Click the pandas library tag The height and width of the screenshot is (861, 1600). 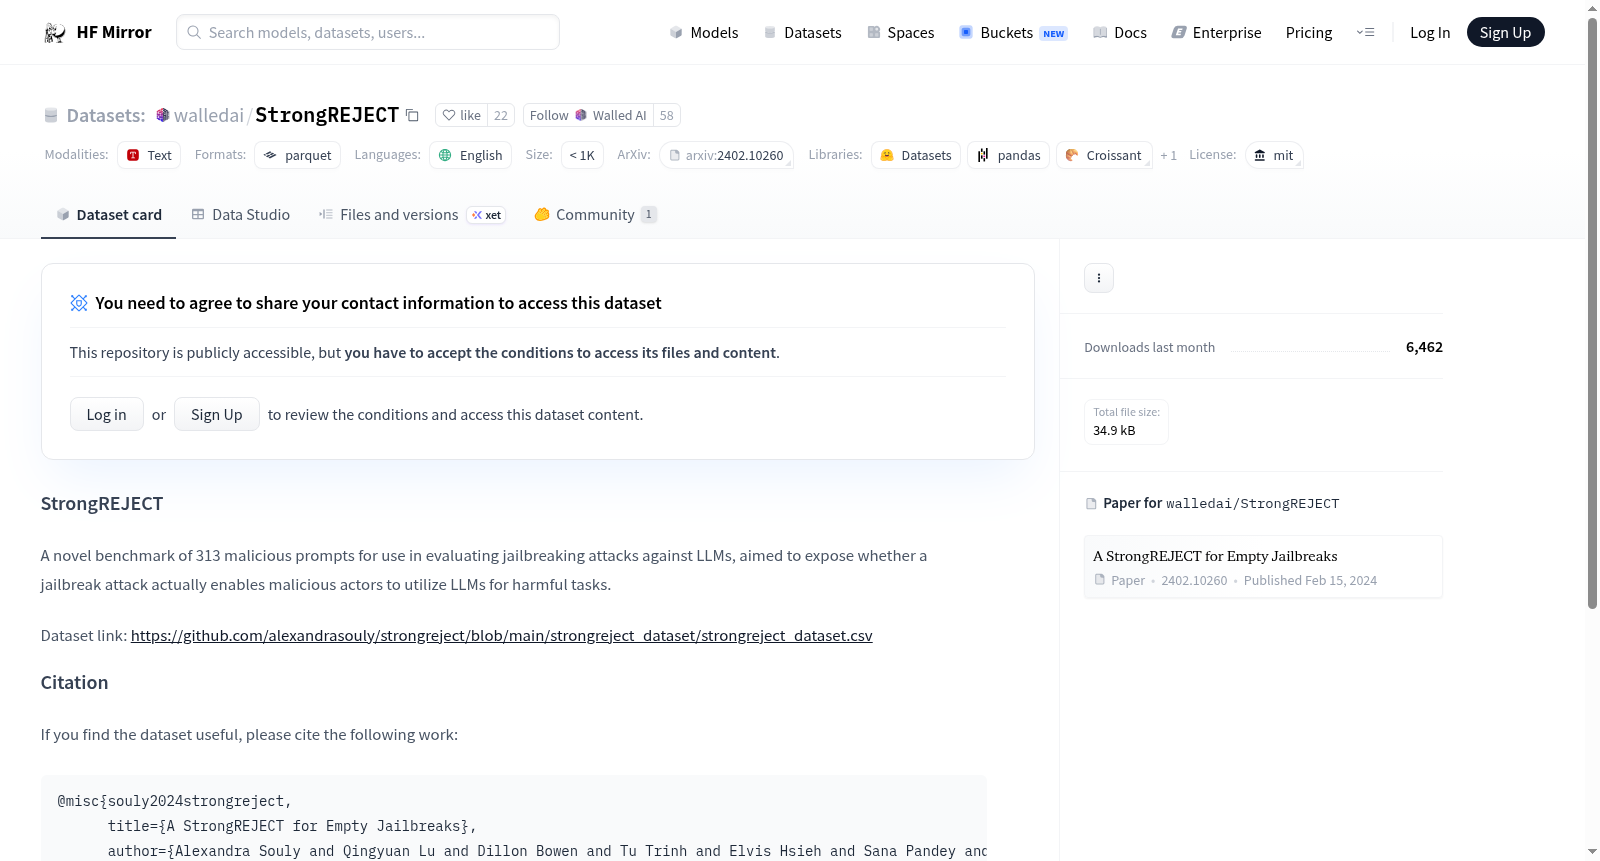(x=1008, y=155)
